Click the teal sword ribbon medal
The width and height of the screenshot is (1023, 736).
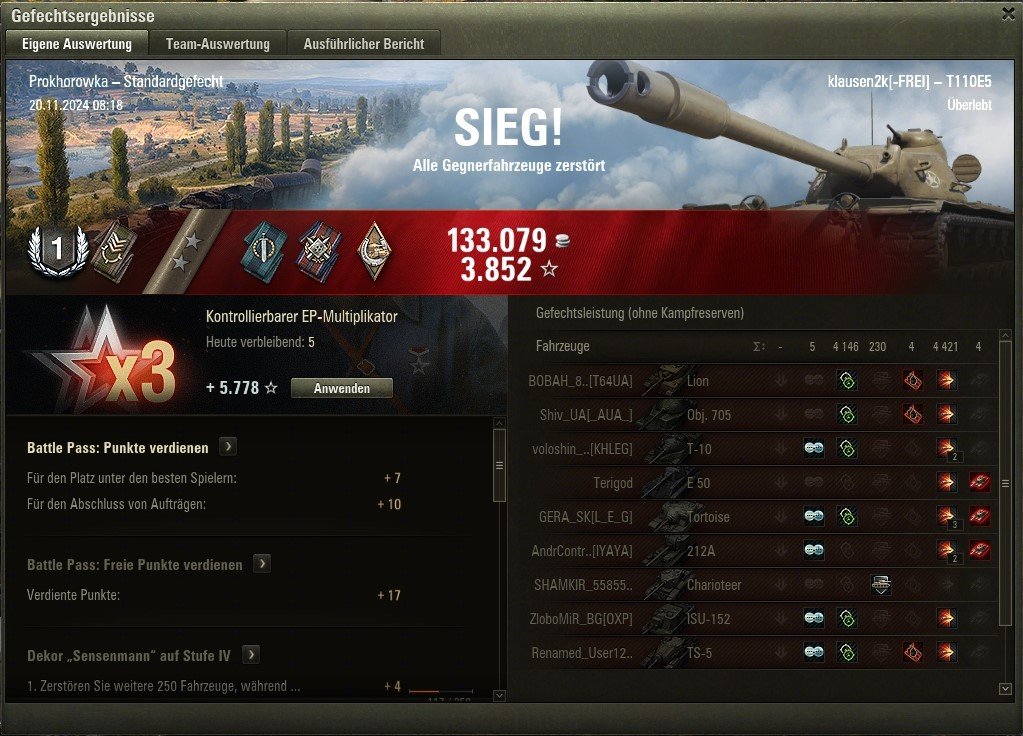264,251
